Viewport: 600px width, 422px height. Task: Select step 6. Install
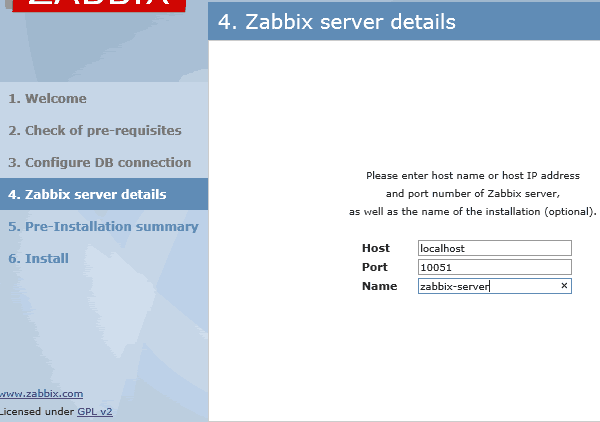(38, 258)
